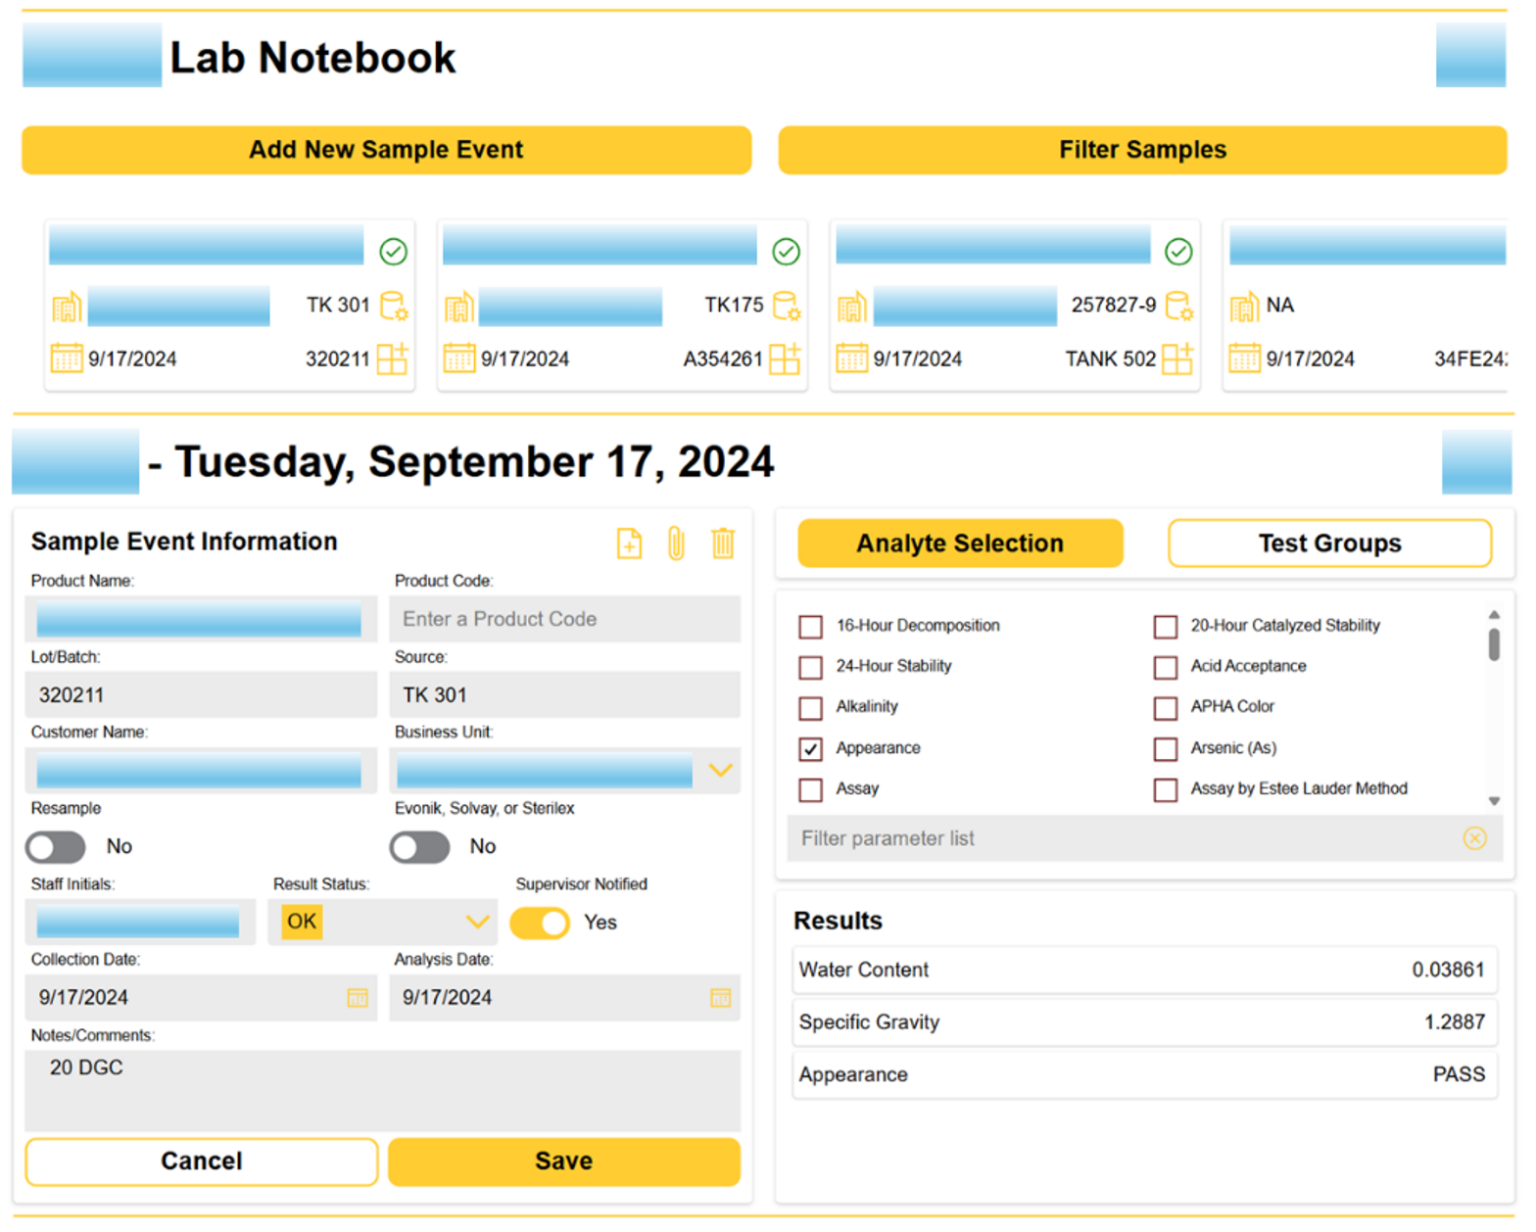The height and width of the screenshot is (1232, 1536).
Task: Click Add New Sample Event
Action: pos(386,149)
